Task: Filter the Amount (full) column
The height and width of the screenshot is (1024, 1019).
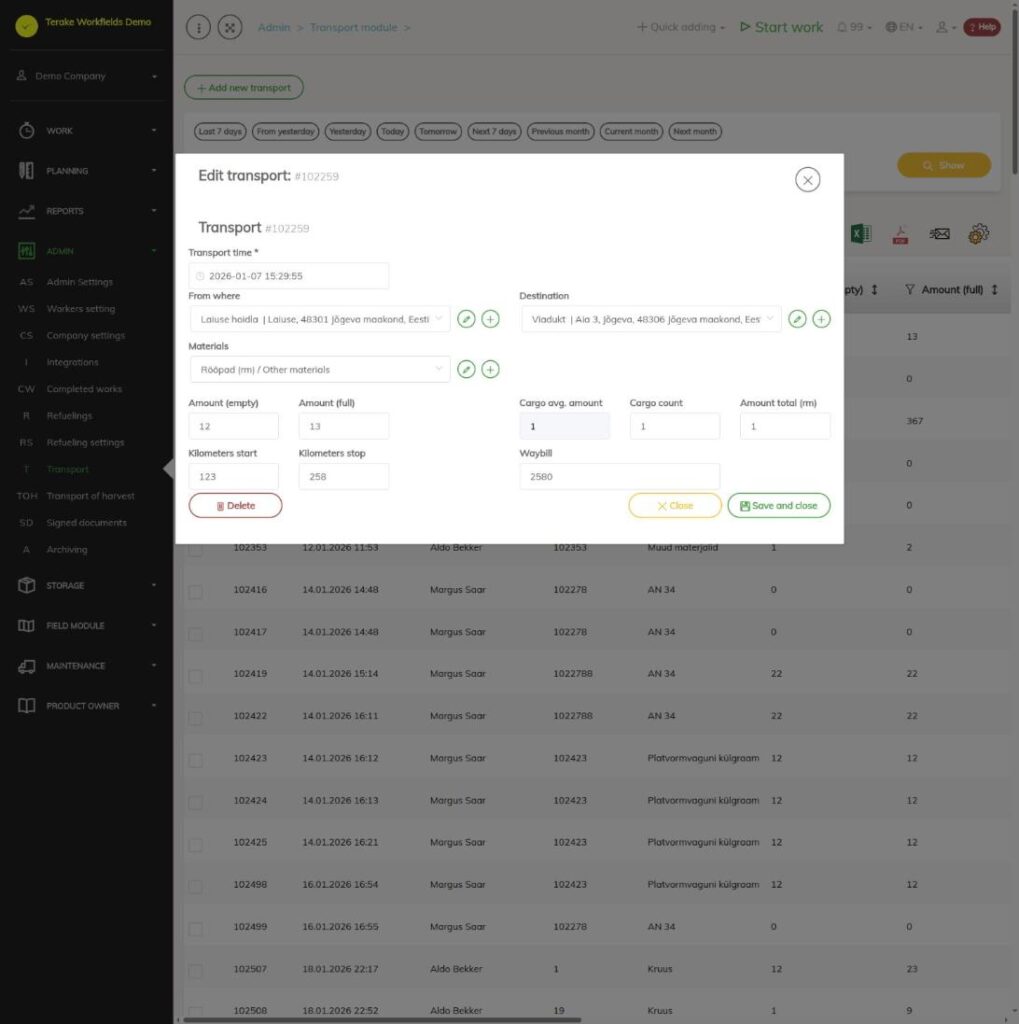Action: [909, 289]
